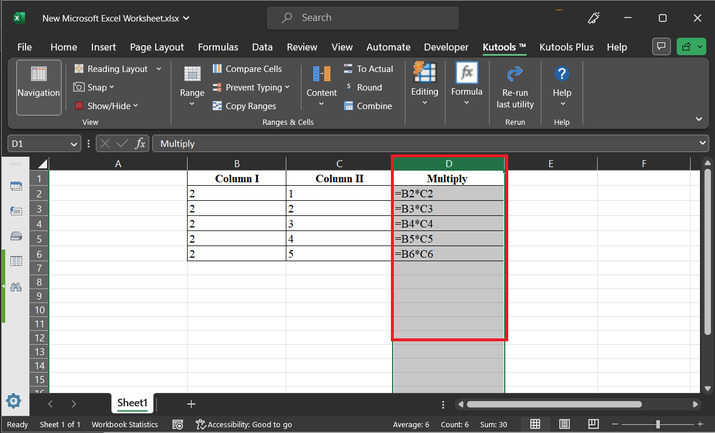715x433 pixels.
Task: Switch to the Kutools Plus tab
Action: point(566,47)
